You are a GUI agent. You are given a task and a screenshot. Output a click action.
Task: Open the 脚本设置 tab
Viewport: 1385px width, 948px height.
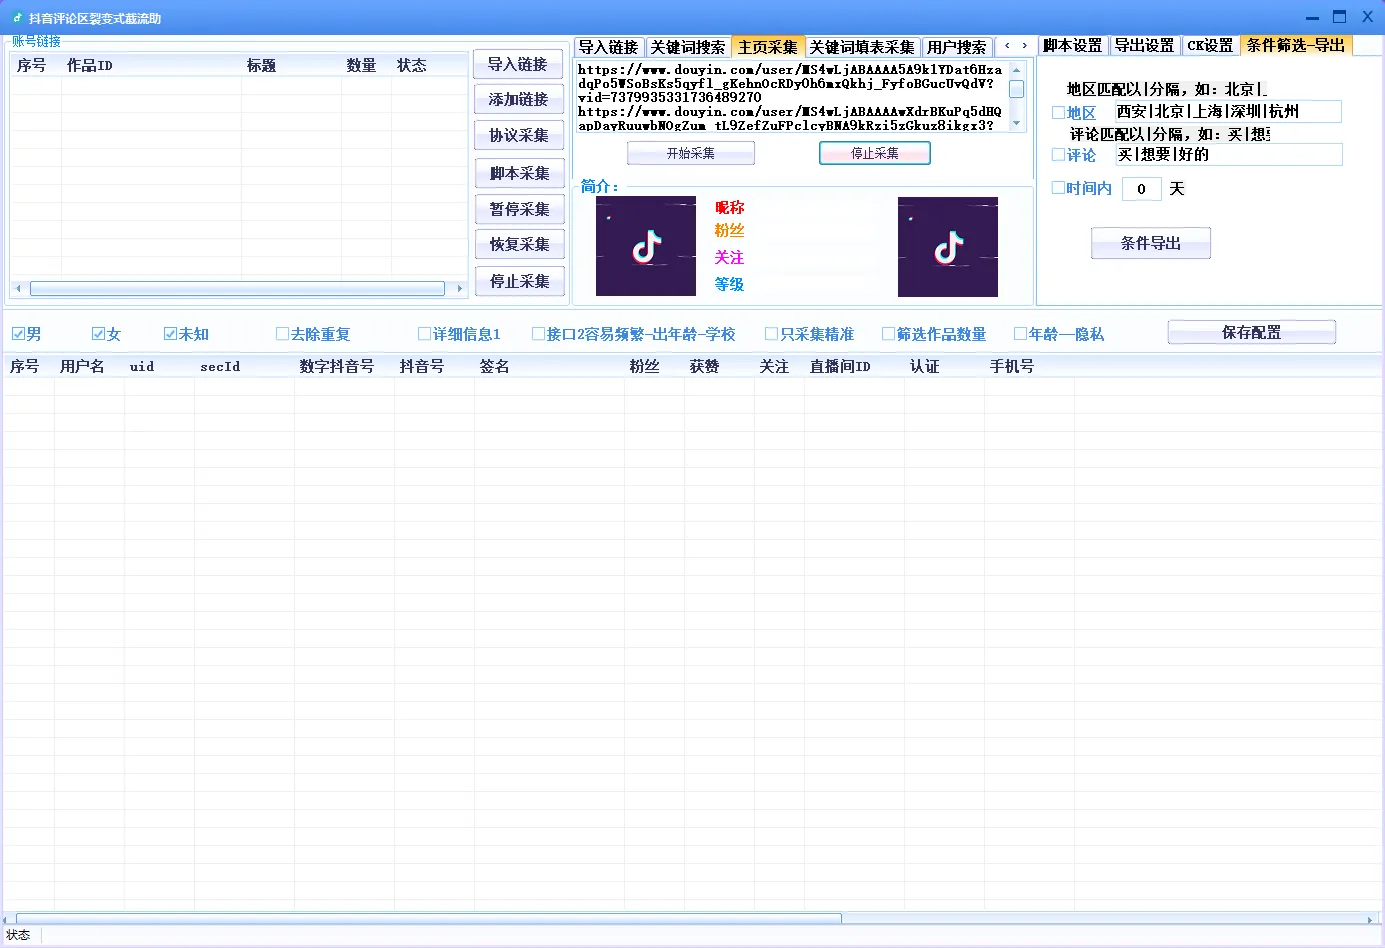[x=1073, y=46]
